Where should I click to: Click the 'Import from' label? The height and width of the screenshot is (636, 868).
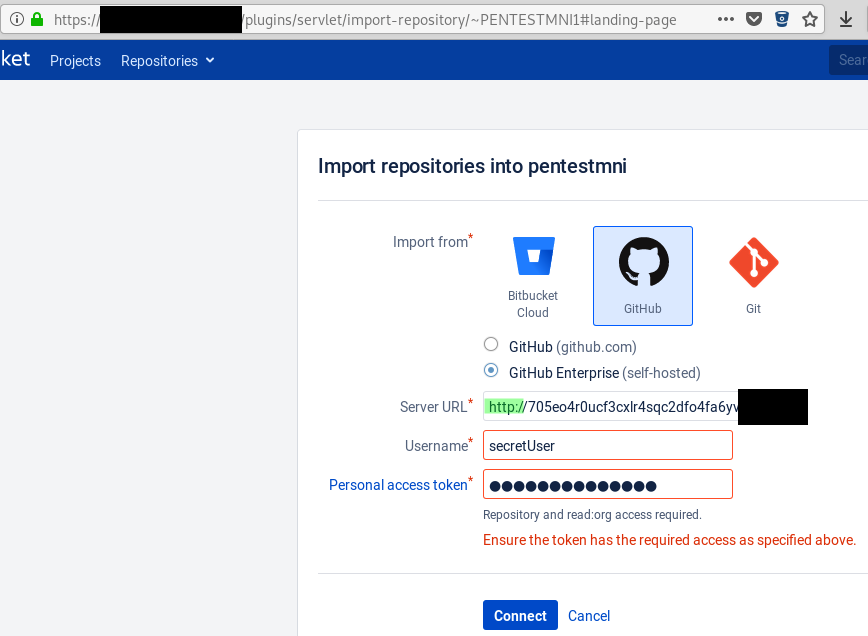point(430,242)
